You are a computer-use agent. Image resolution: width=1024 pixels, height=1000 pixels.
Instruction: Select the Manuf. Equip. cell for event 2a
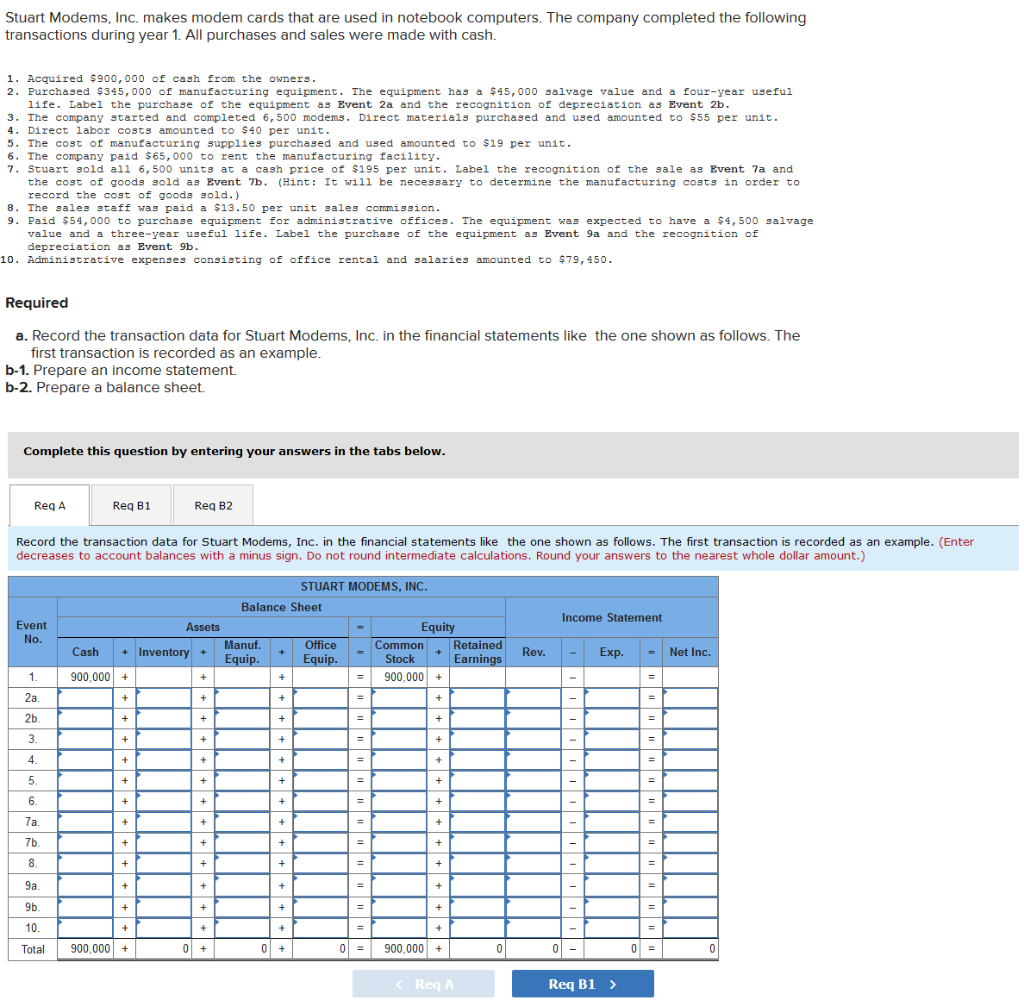coord(242,698)
